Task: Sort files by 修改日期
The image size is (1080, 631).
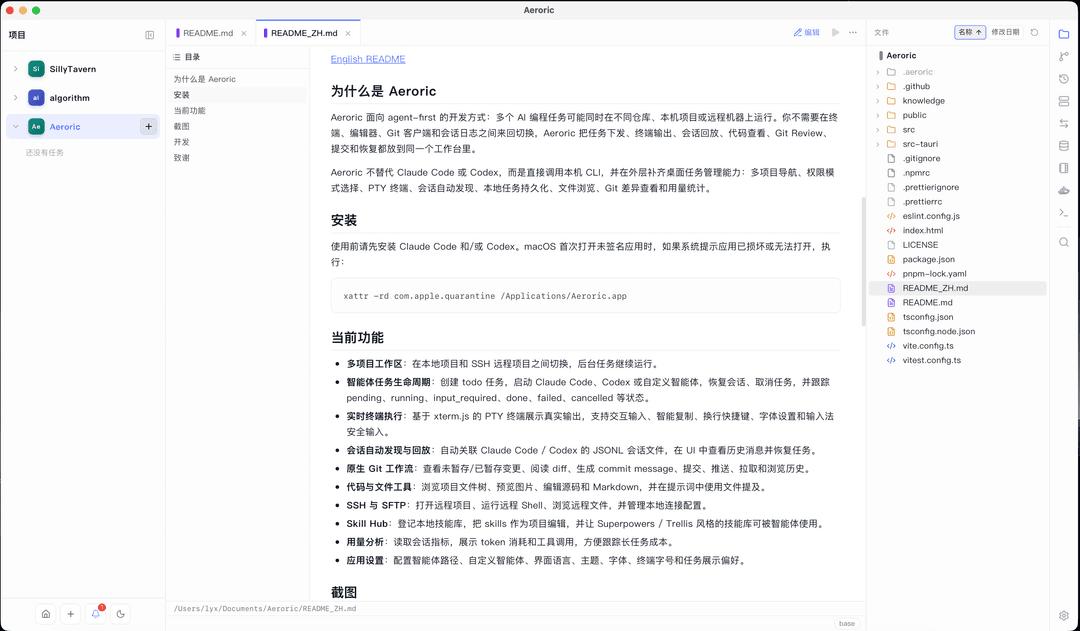Action: (x=1005, y=32)
